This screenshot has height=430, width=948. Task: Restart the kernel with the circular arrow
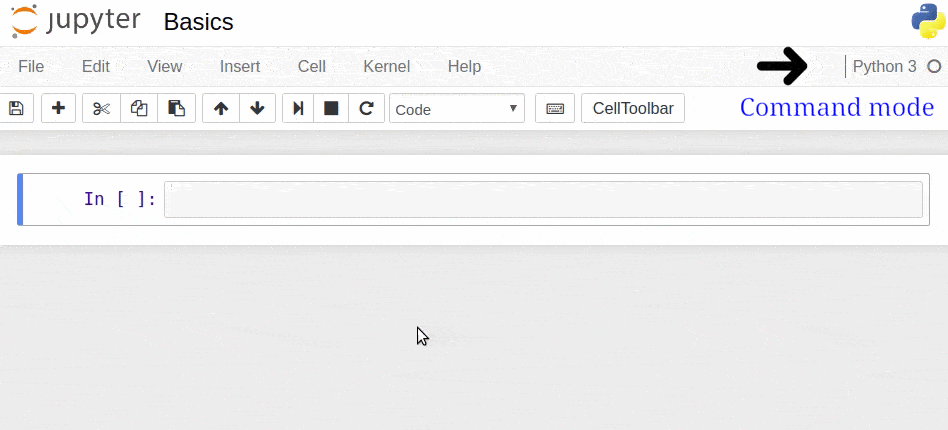[x=366, y=108]
